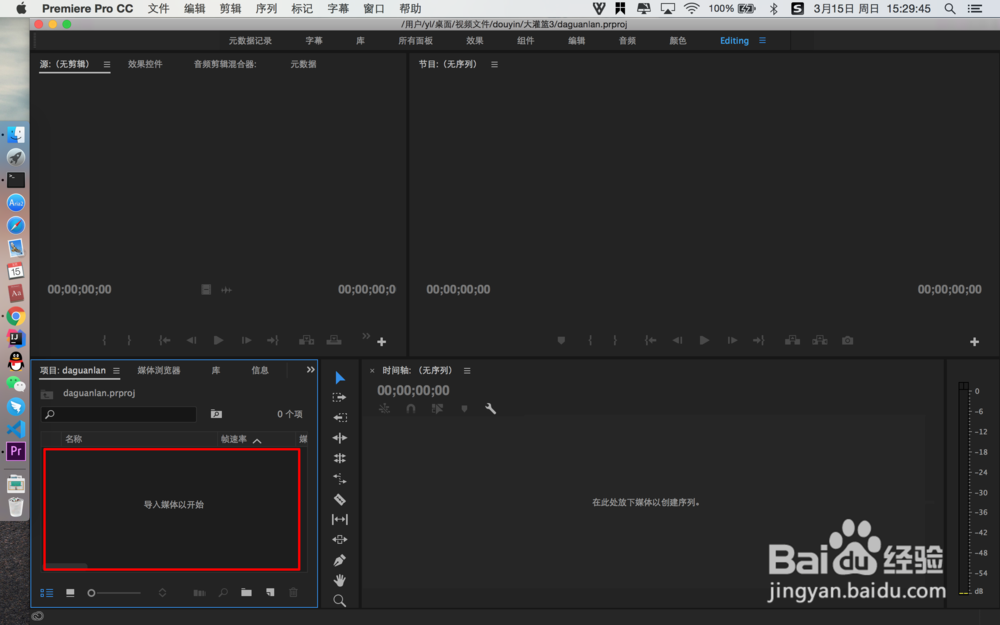Play in program monitor
Image resolution: width=1000 pixels, height=625 pixels.
(704, 341)
